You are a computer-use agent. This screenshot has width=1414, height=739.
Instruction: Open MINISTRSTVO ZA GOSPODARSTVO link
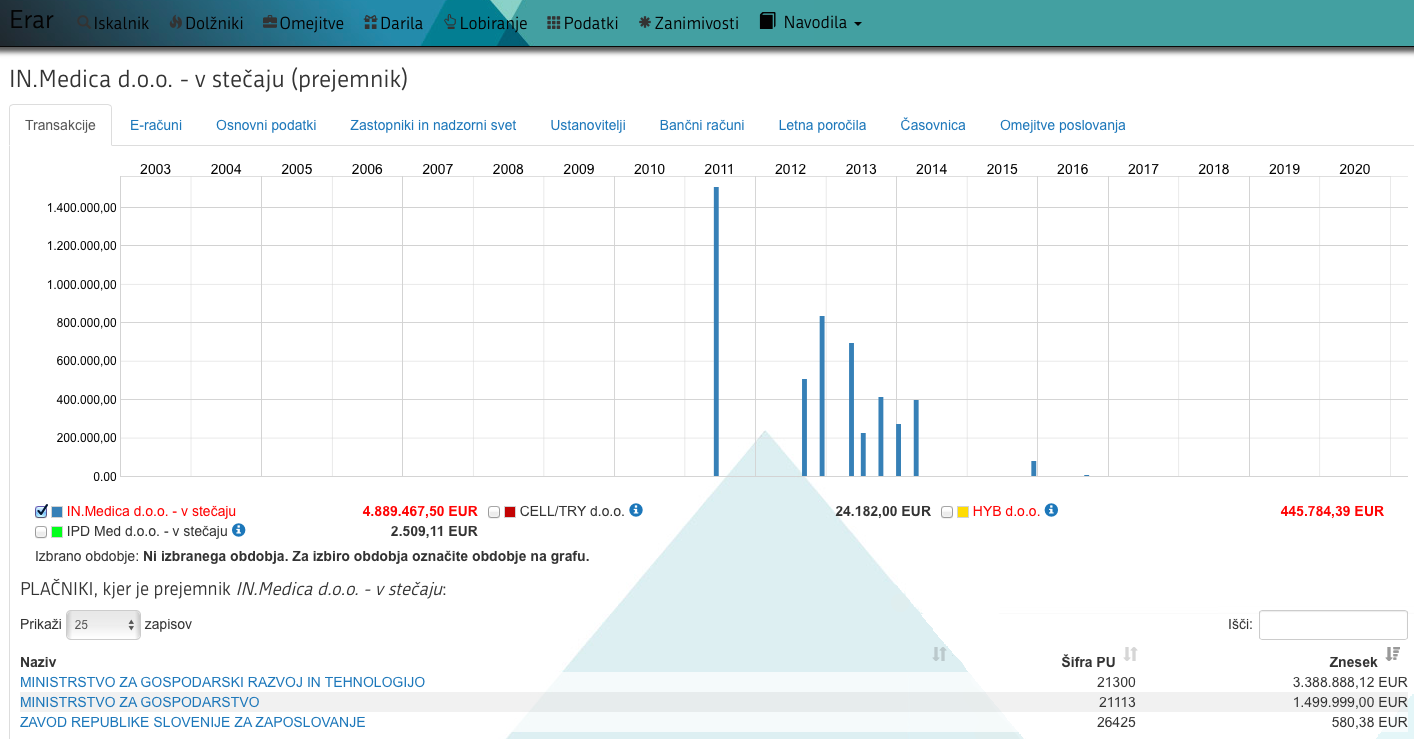tap(140, 702)
